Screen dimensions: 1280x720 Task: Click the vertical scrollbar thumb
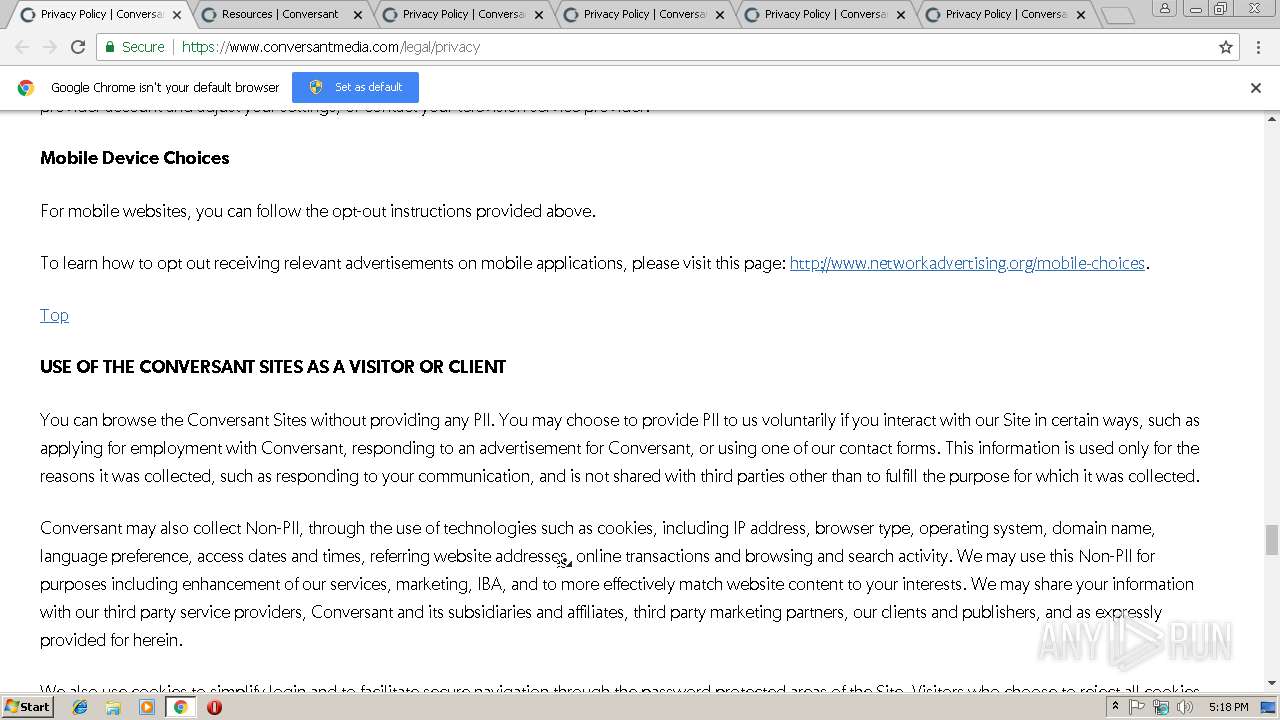(x=1271, y=540)
